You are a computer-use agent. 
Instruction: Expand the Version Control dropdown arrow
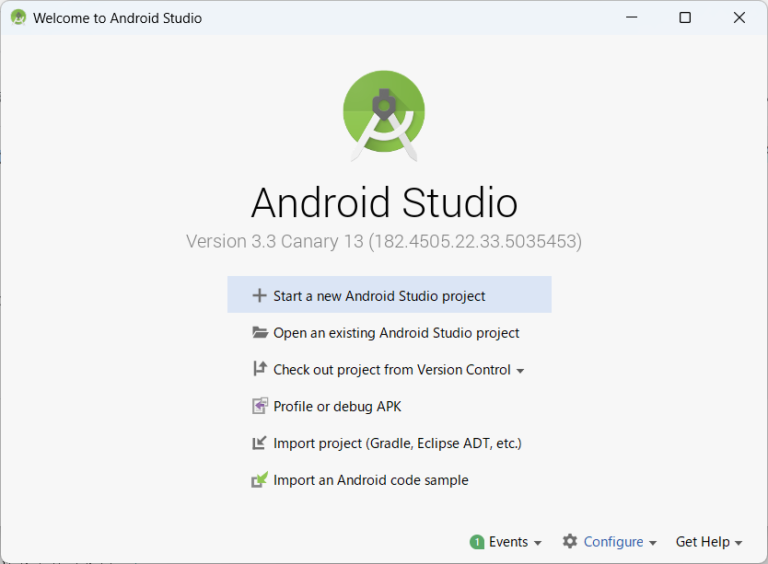pos(520,371)
